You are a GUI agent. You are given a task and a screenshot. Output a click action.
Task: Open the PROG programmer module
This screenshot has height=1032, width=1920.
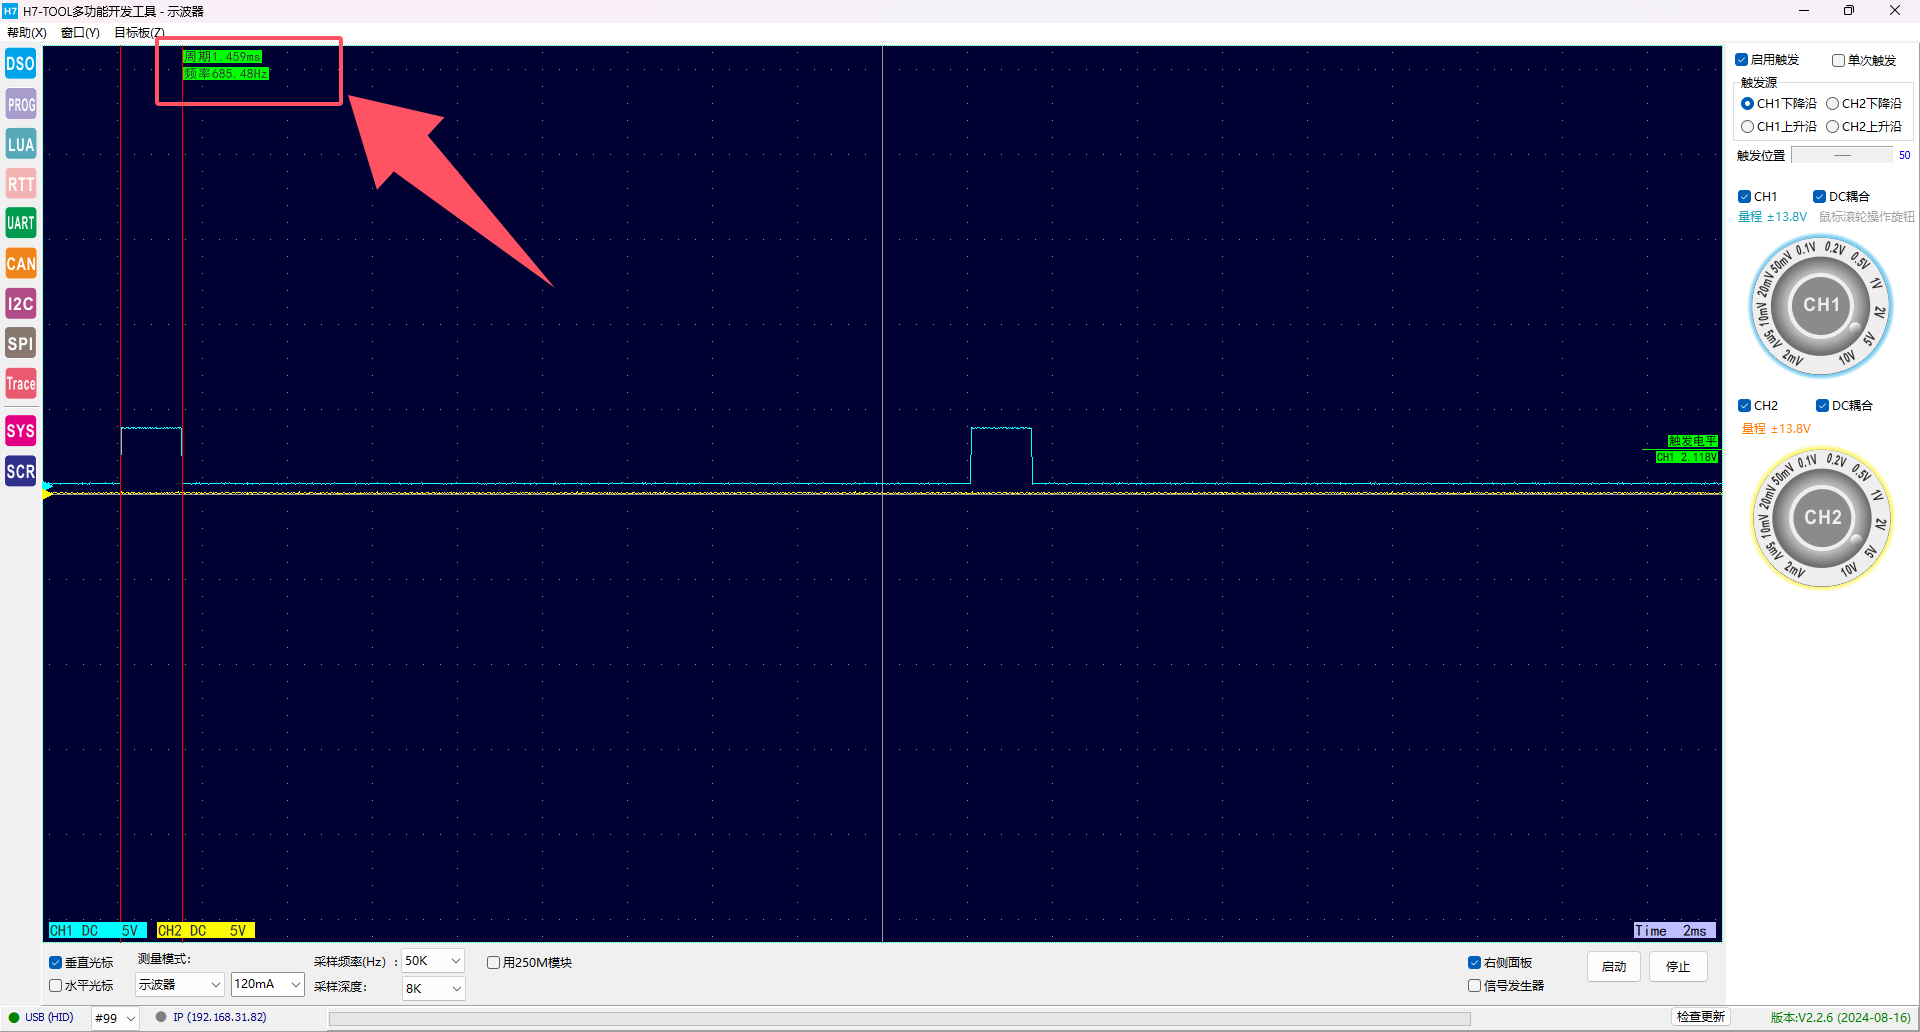click(x=21, y=104)
